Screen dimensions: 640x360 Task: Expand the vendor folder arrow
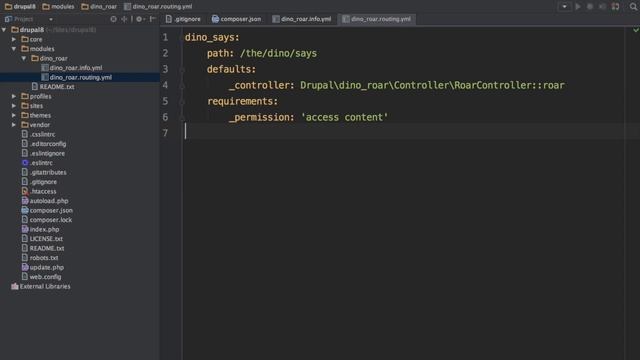(14, 124)
